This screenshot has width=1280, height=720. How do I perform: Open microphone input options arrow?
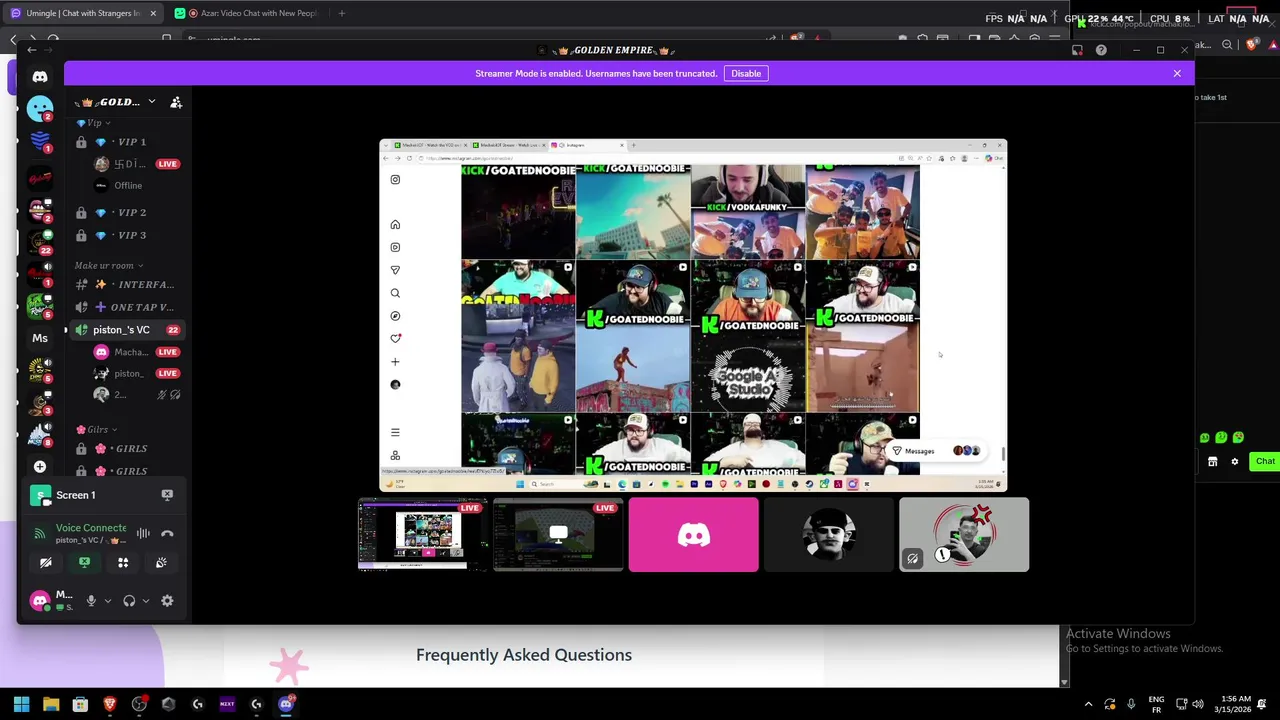pyautogui.click(x=107, y=601)
